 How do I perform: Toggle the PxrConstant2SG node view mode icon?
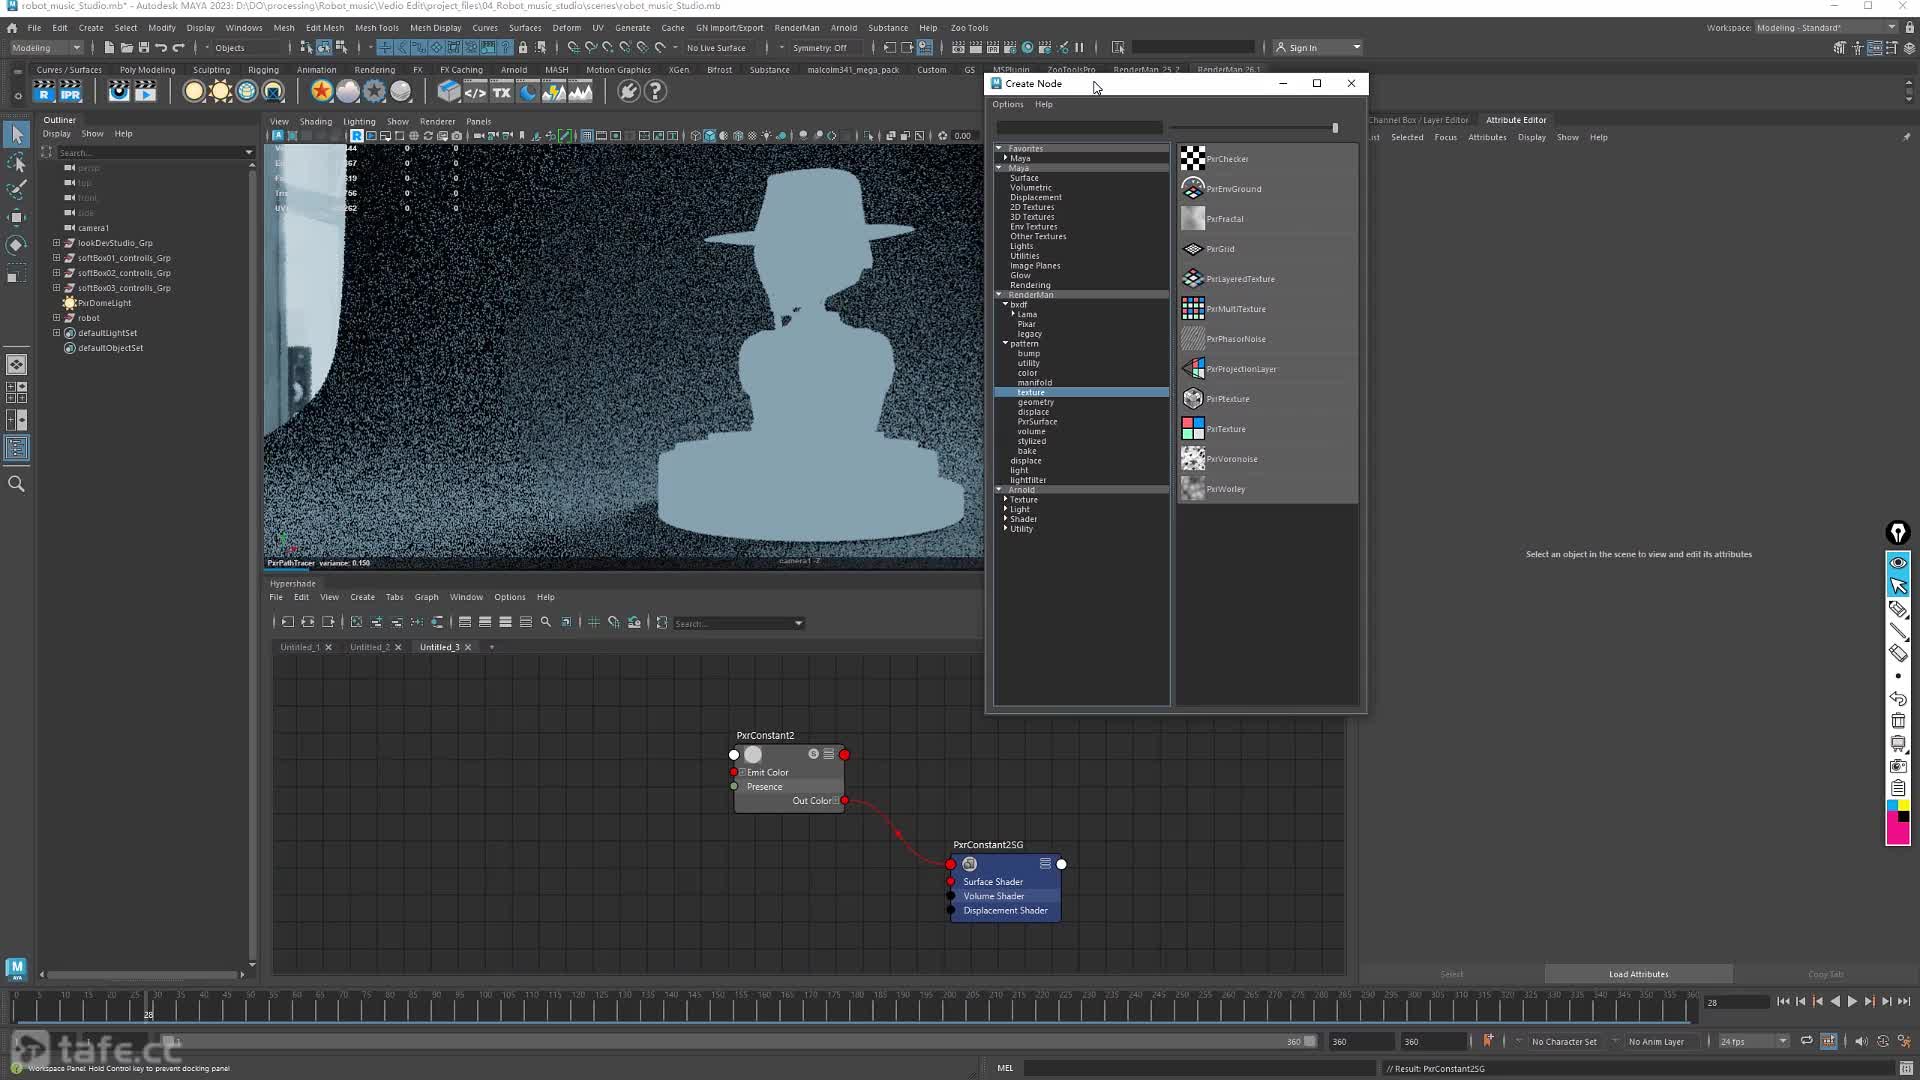coord(1045,864)
